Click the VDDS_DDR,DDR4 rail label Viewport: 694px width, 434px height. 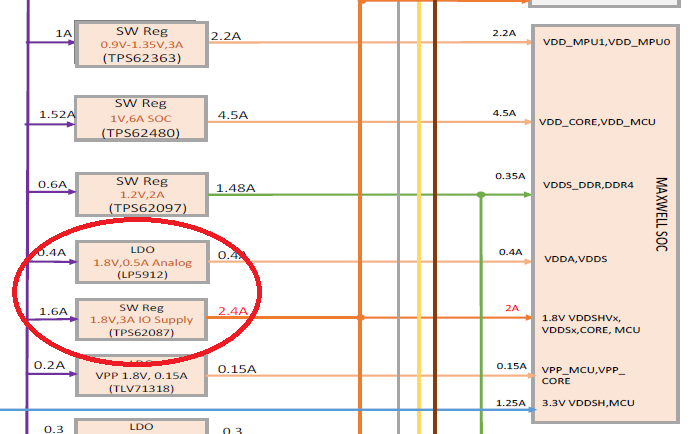pyautogui.click(x=588, y=185)
